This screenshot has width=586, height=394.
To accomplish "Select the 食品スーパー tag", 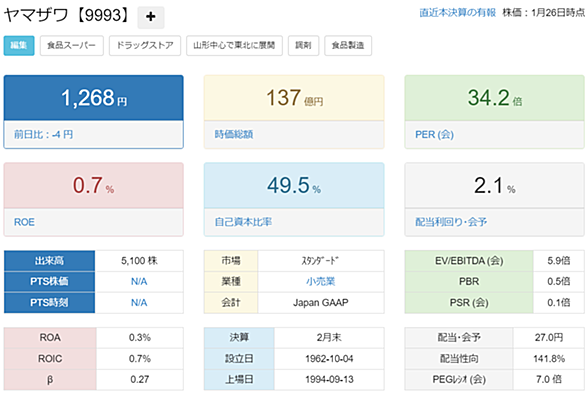I will click(x=71, y=46).
